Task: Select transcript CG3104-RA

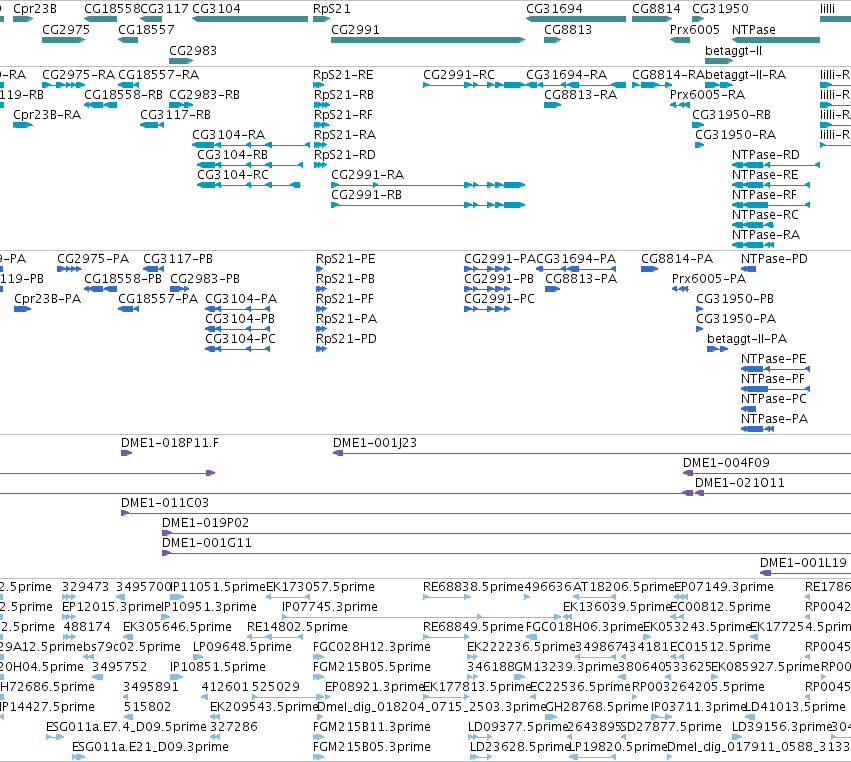Action: tap(251, 145)
